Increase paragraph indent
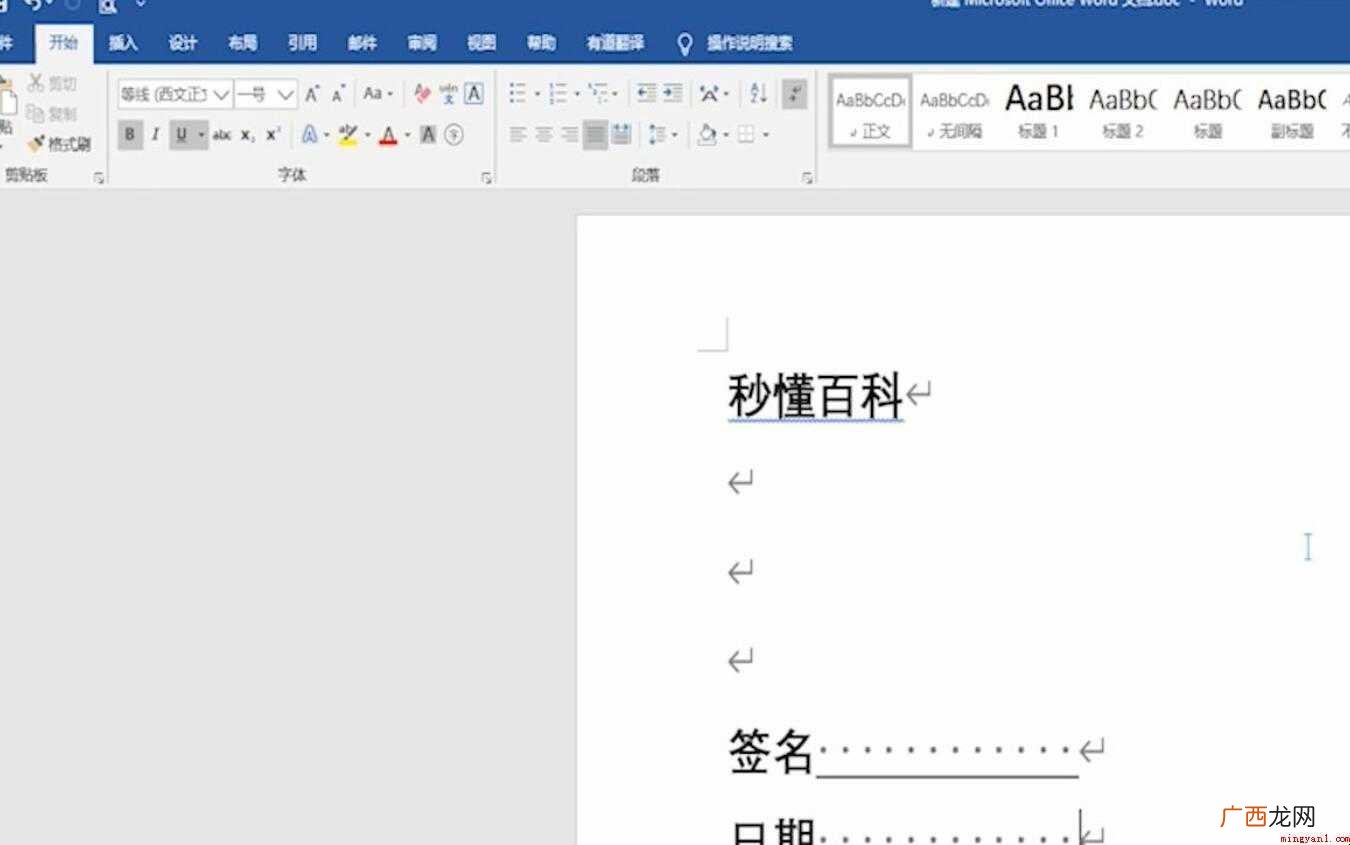 pos(673,94)
